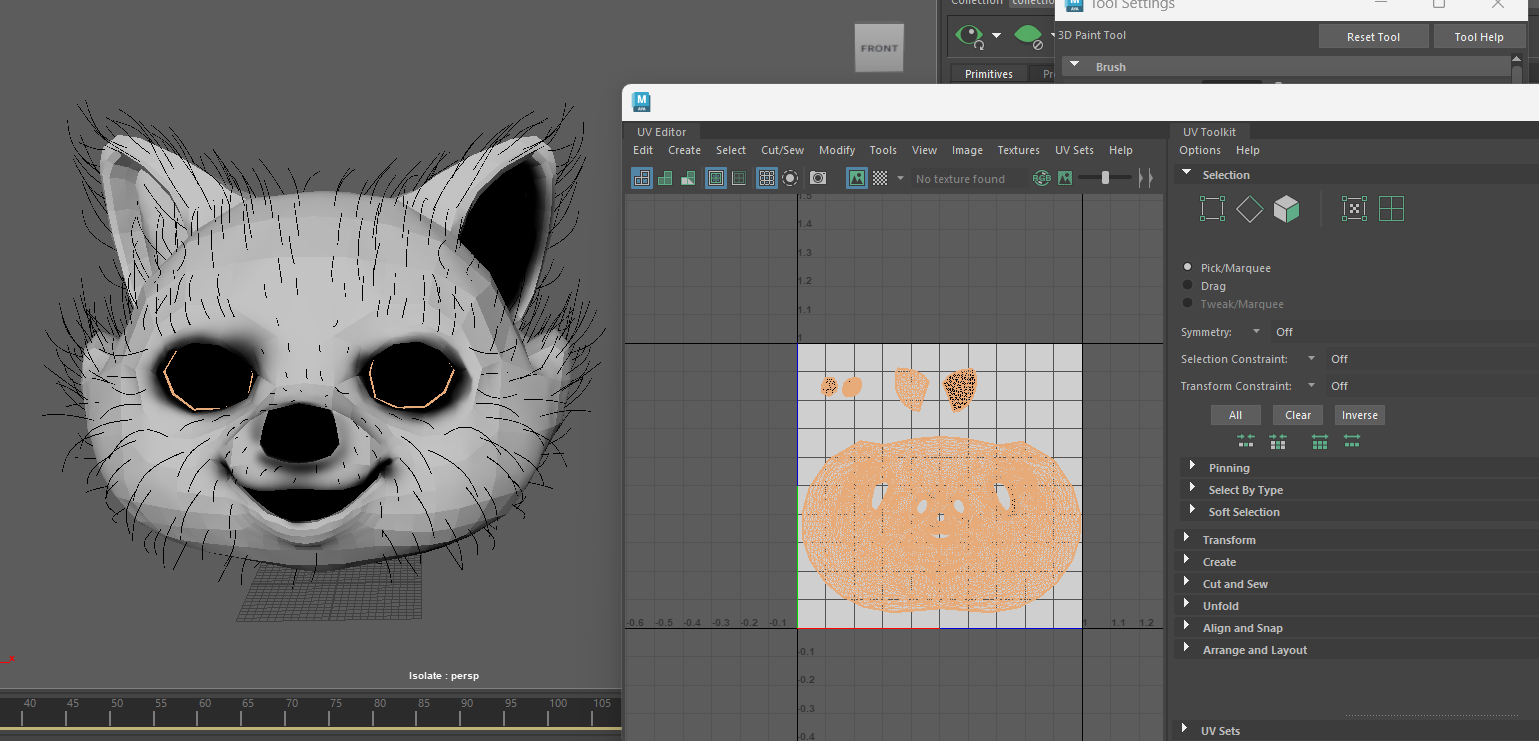Select the Pick/Marquee radio button
This screenshot has width=1539, height=741.
(x=1187, y=267)
